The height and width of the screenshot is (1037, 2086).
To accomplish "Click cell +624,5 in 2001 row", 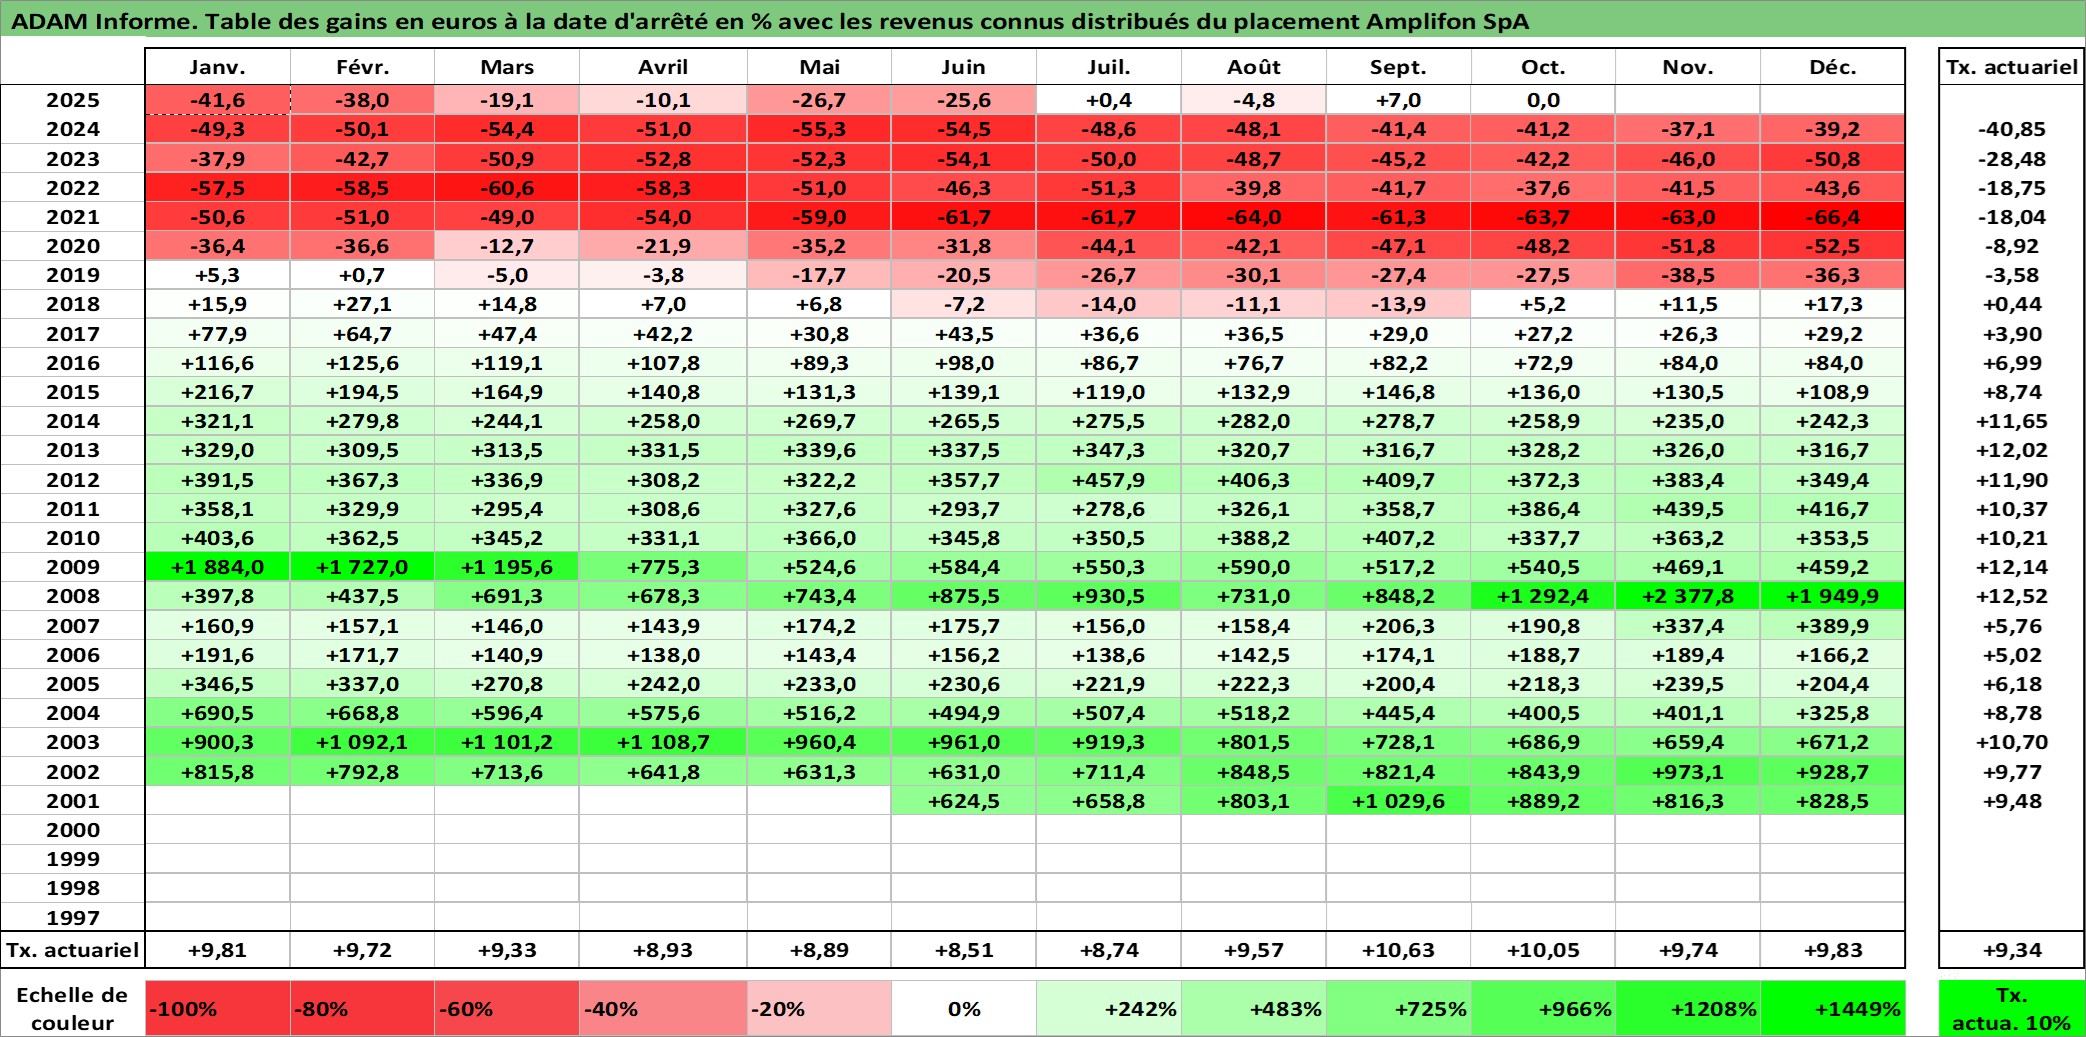I will click(964, 801).
